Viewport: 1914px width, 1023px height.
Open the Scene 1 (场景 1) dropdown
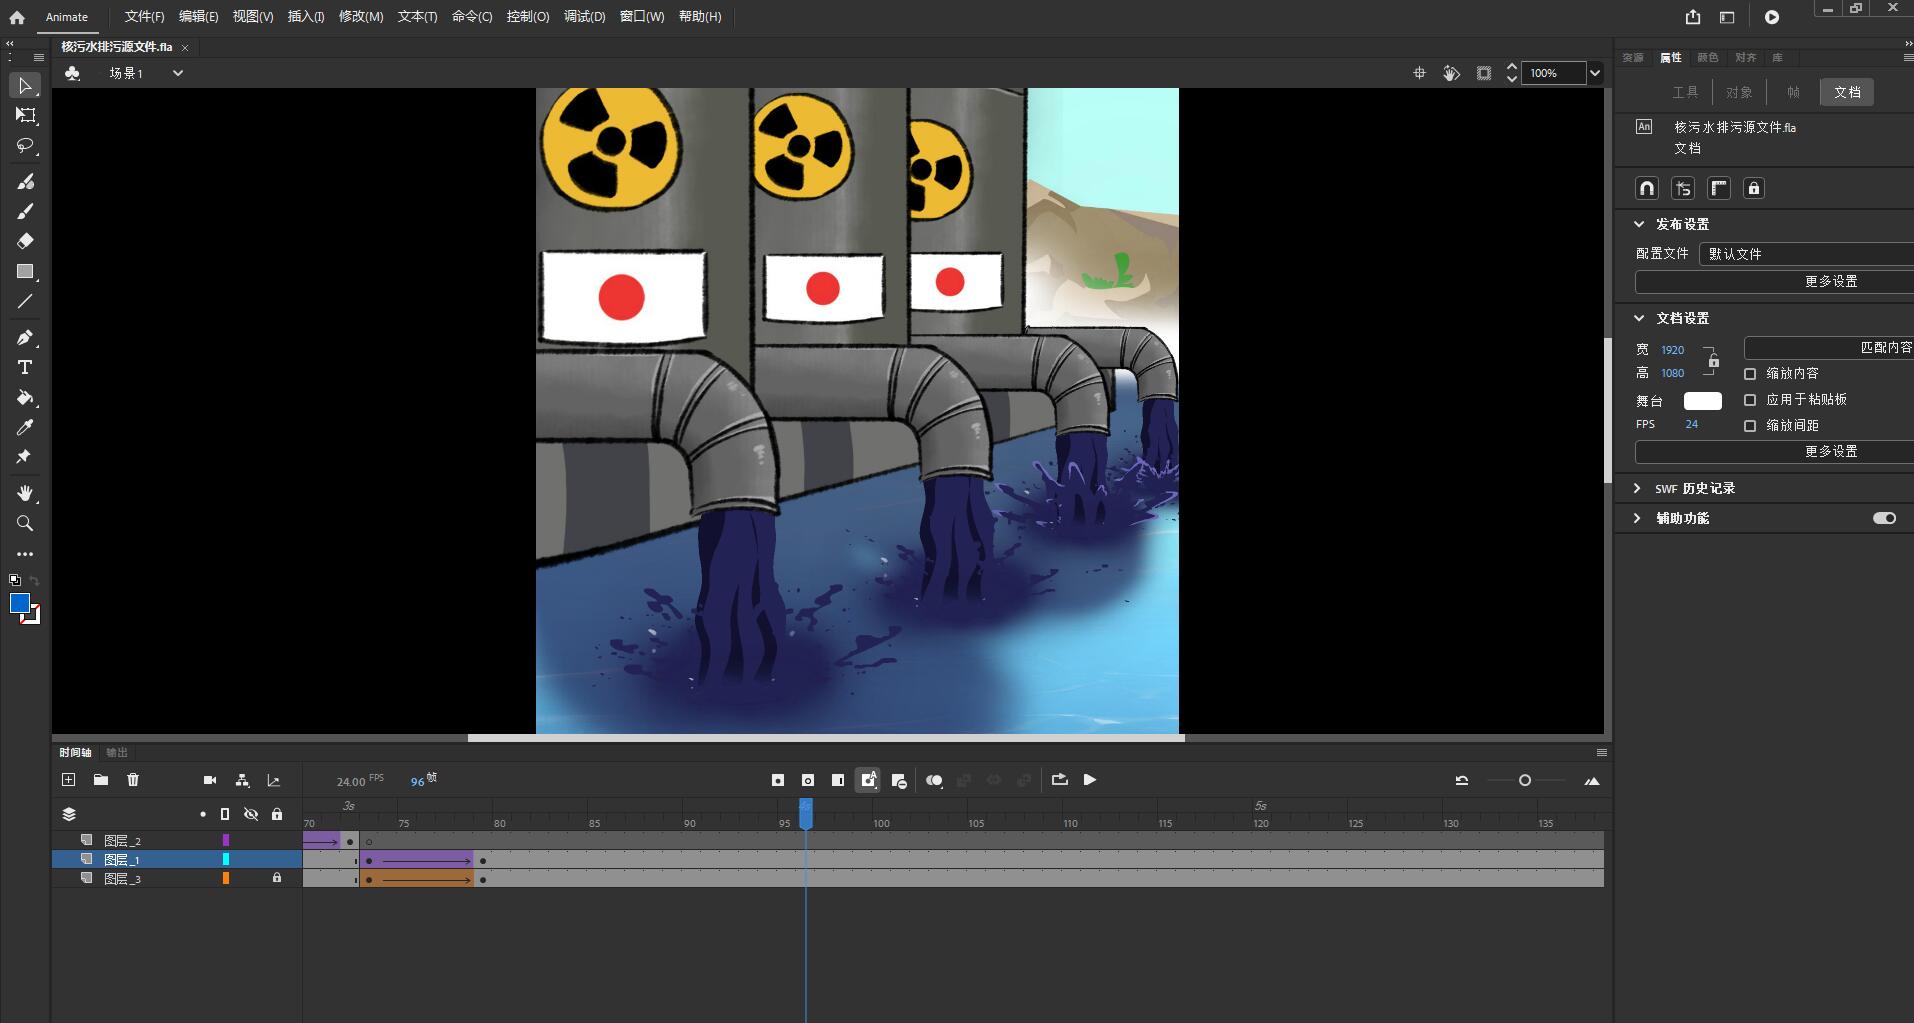pos(178,73)
